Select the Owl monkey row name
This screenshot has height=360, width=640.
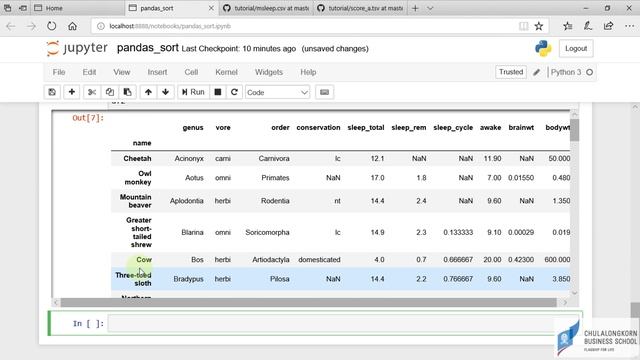pos(138,178)
